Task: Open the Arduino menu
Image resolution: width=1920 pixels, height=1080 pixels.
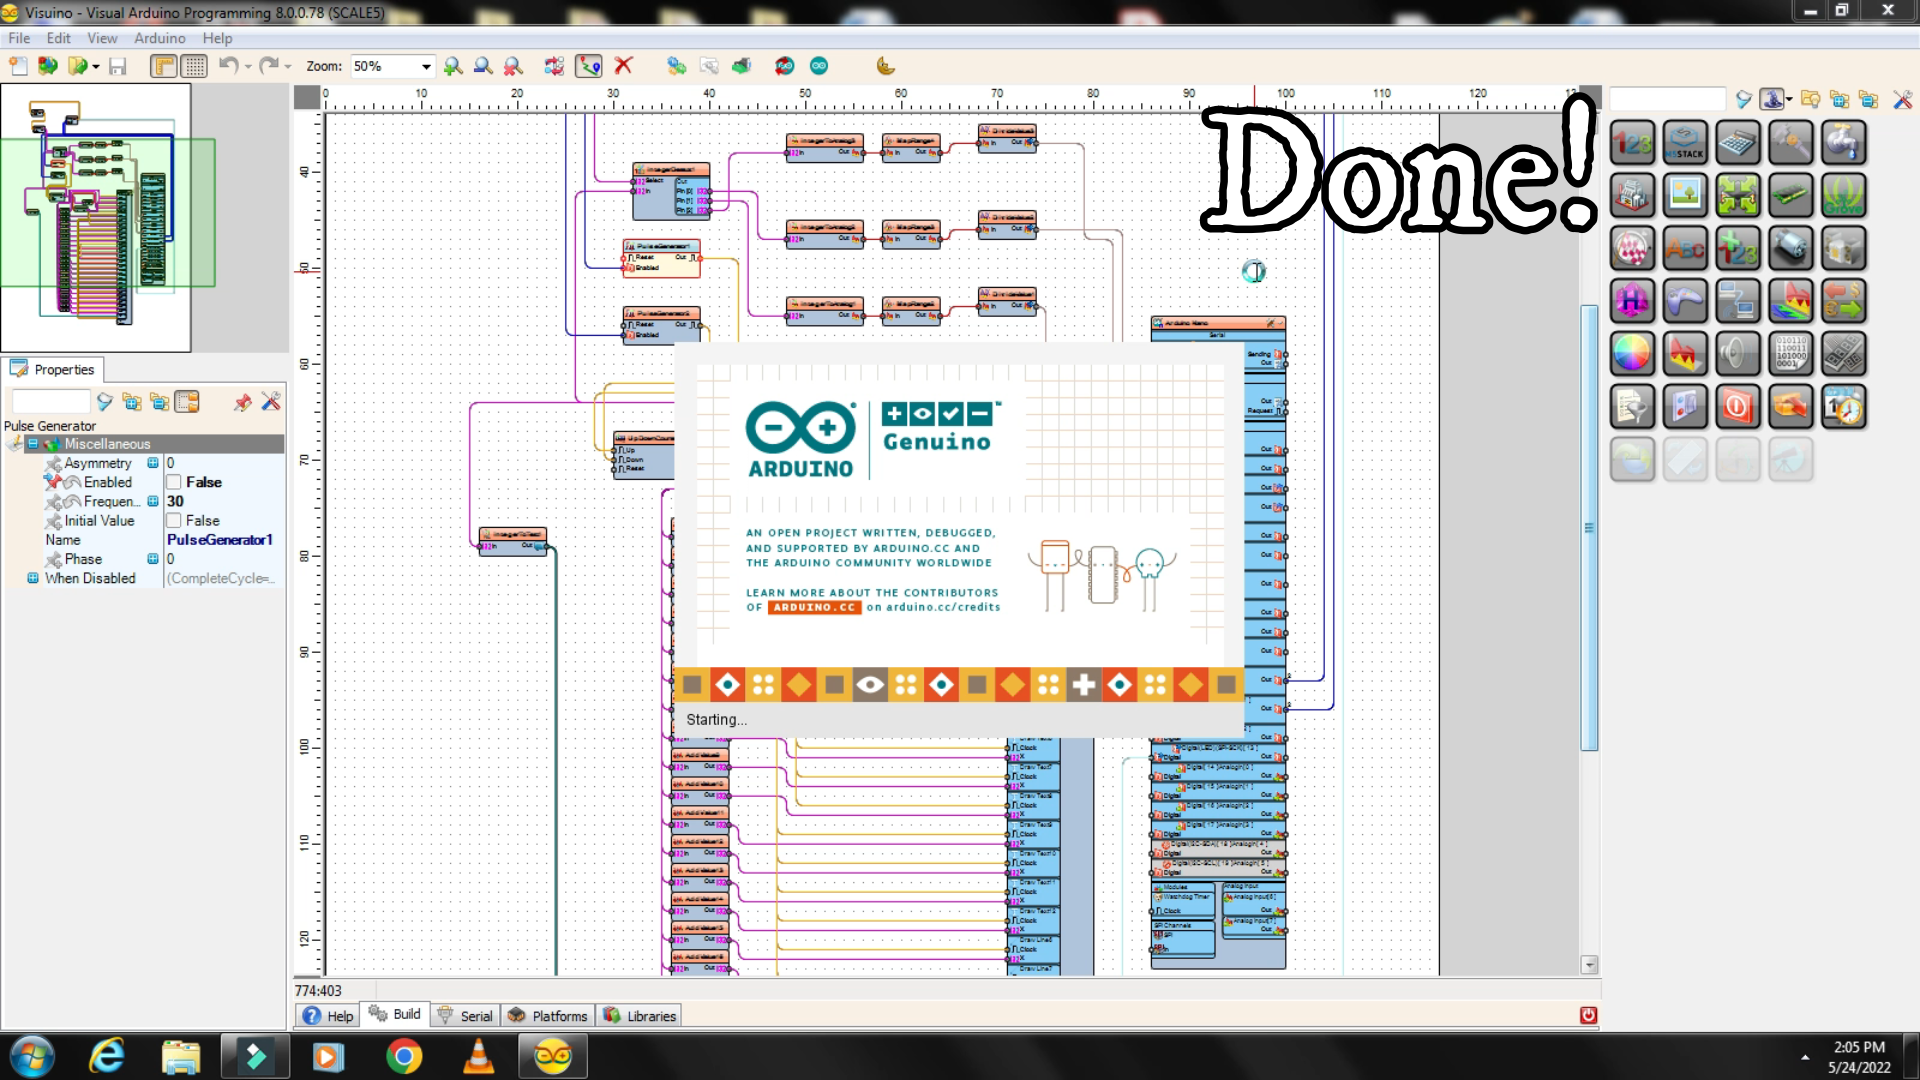Action: point(160,38)
